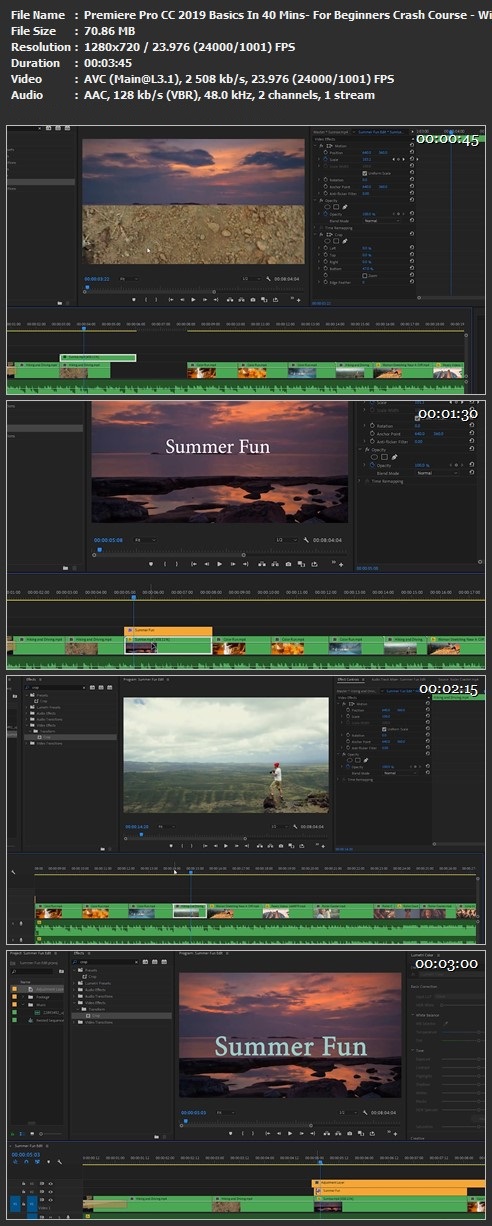The width and height of the screenshot is (492, 1226).
Task: Click wrench settings icon in 00:01:30 monitor
Action: [x=304, y=540]
